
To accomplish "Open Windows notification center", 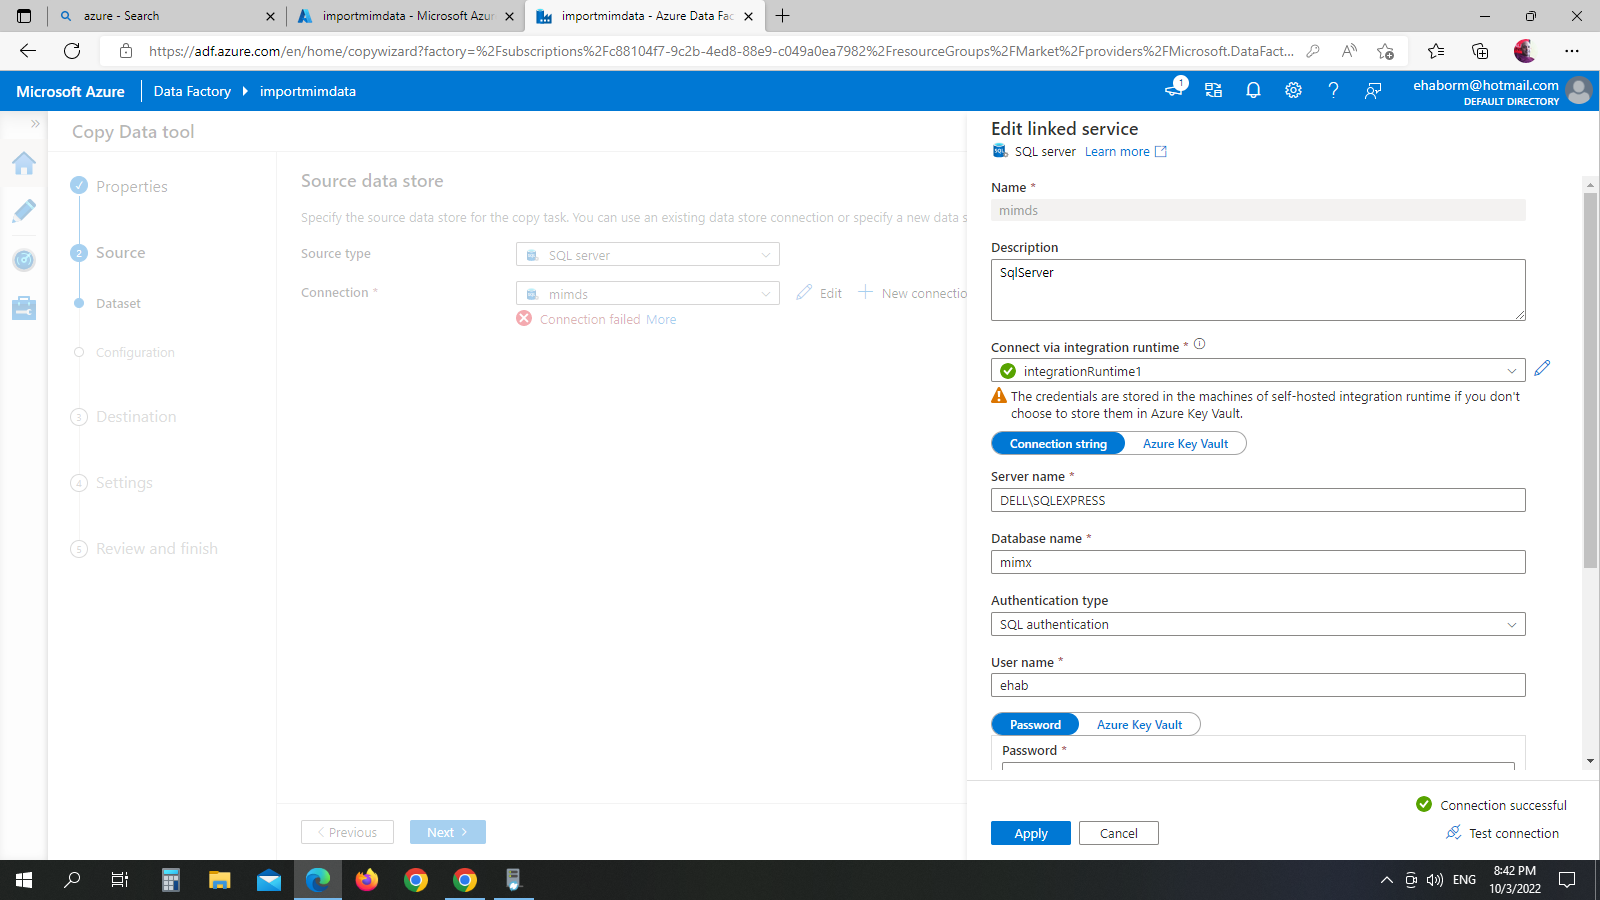I will [1567, 880].
